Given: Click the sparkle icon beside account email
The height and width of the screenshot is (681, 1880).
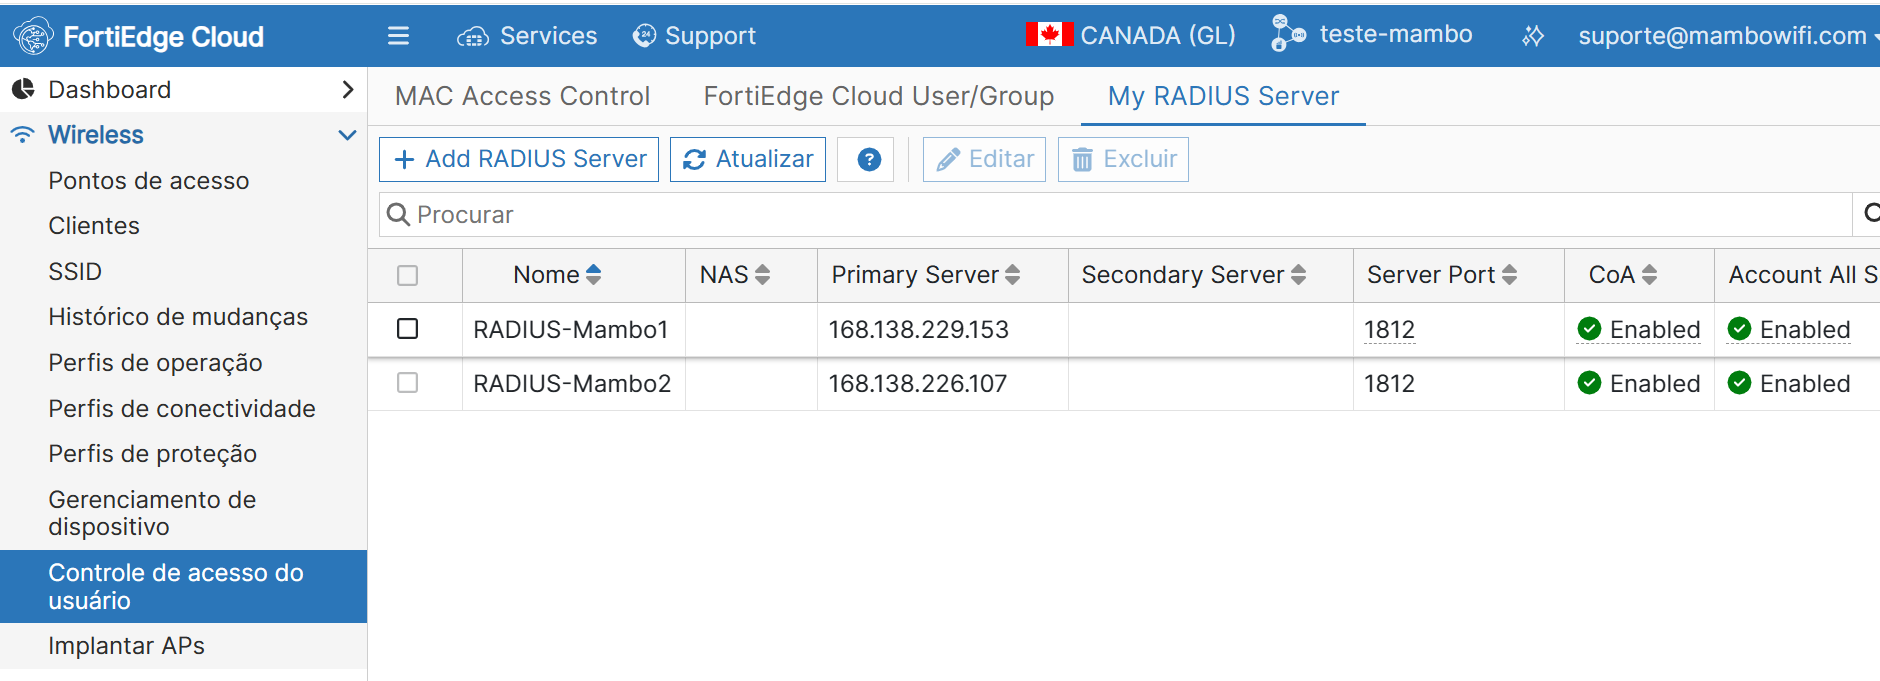Looking at the screenshot, I should [x=1532, y=37].
